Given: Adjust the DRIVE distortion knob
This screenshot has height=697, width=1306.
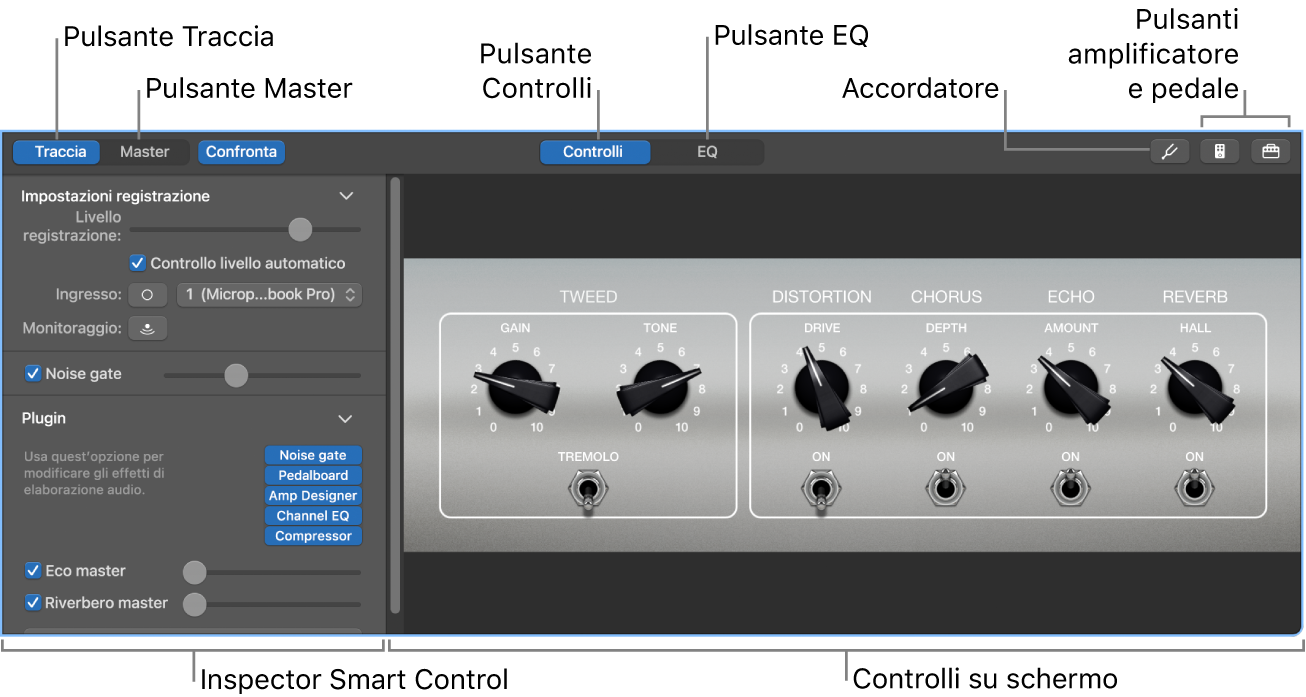Looking at the screenshot, I should [x=822, y=387].
